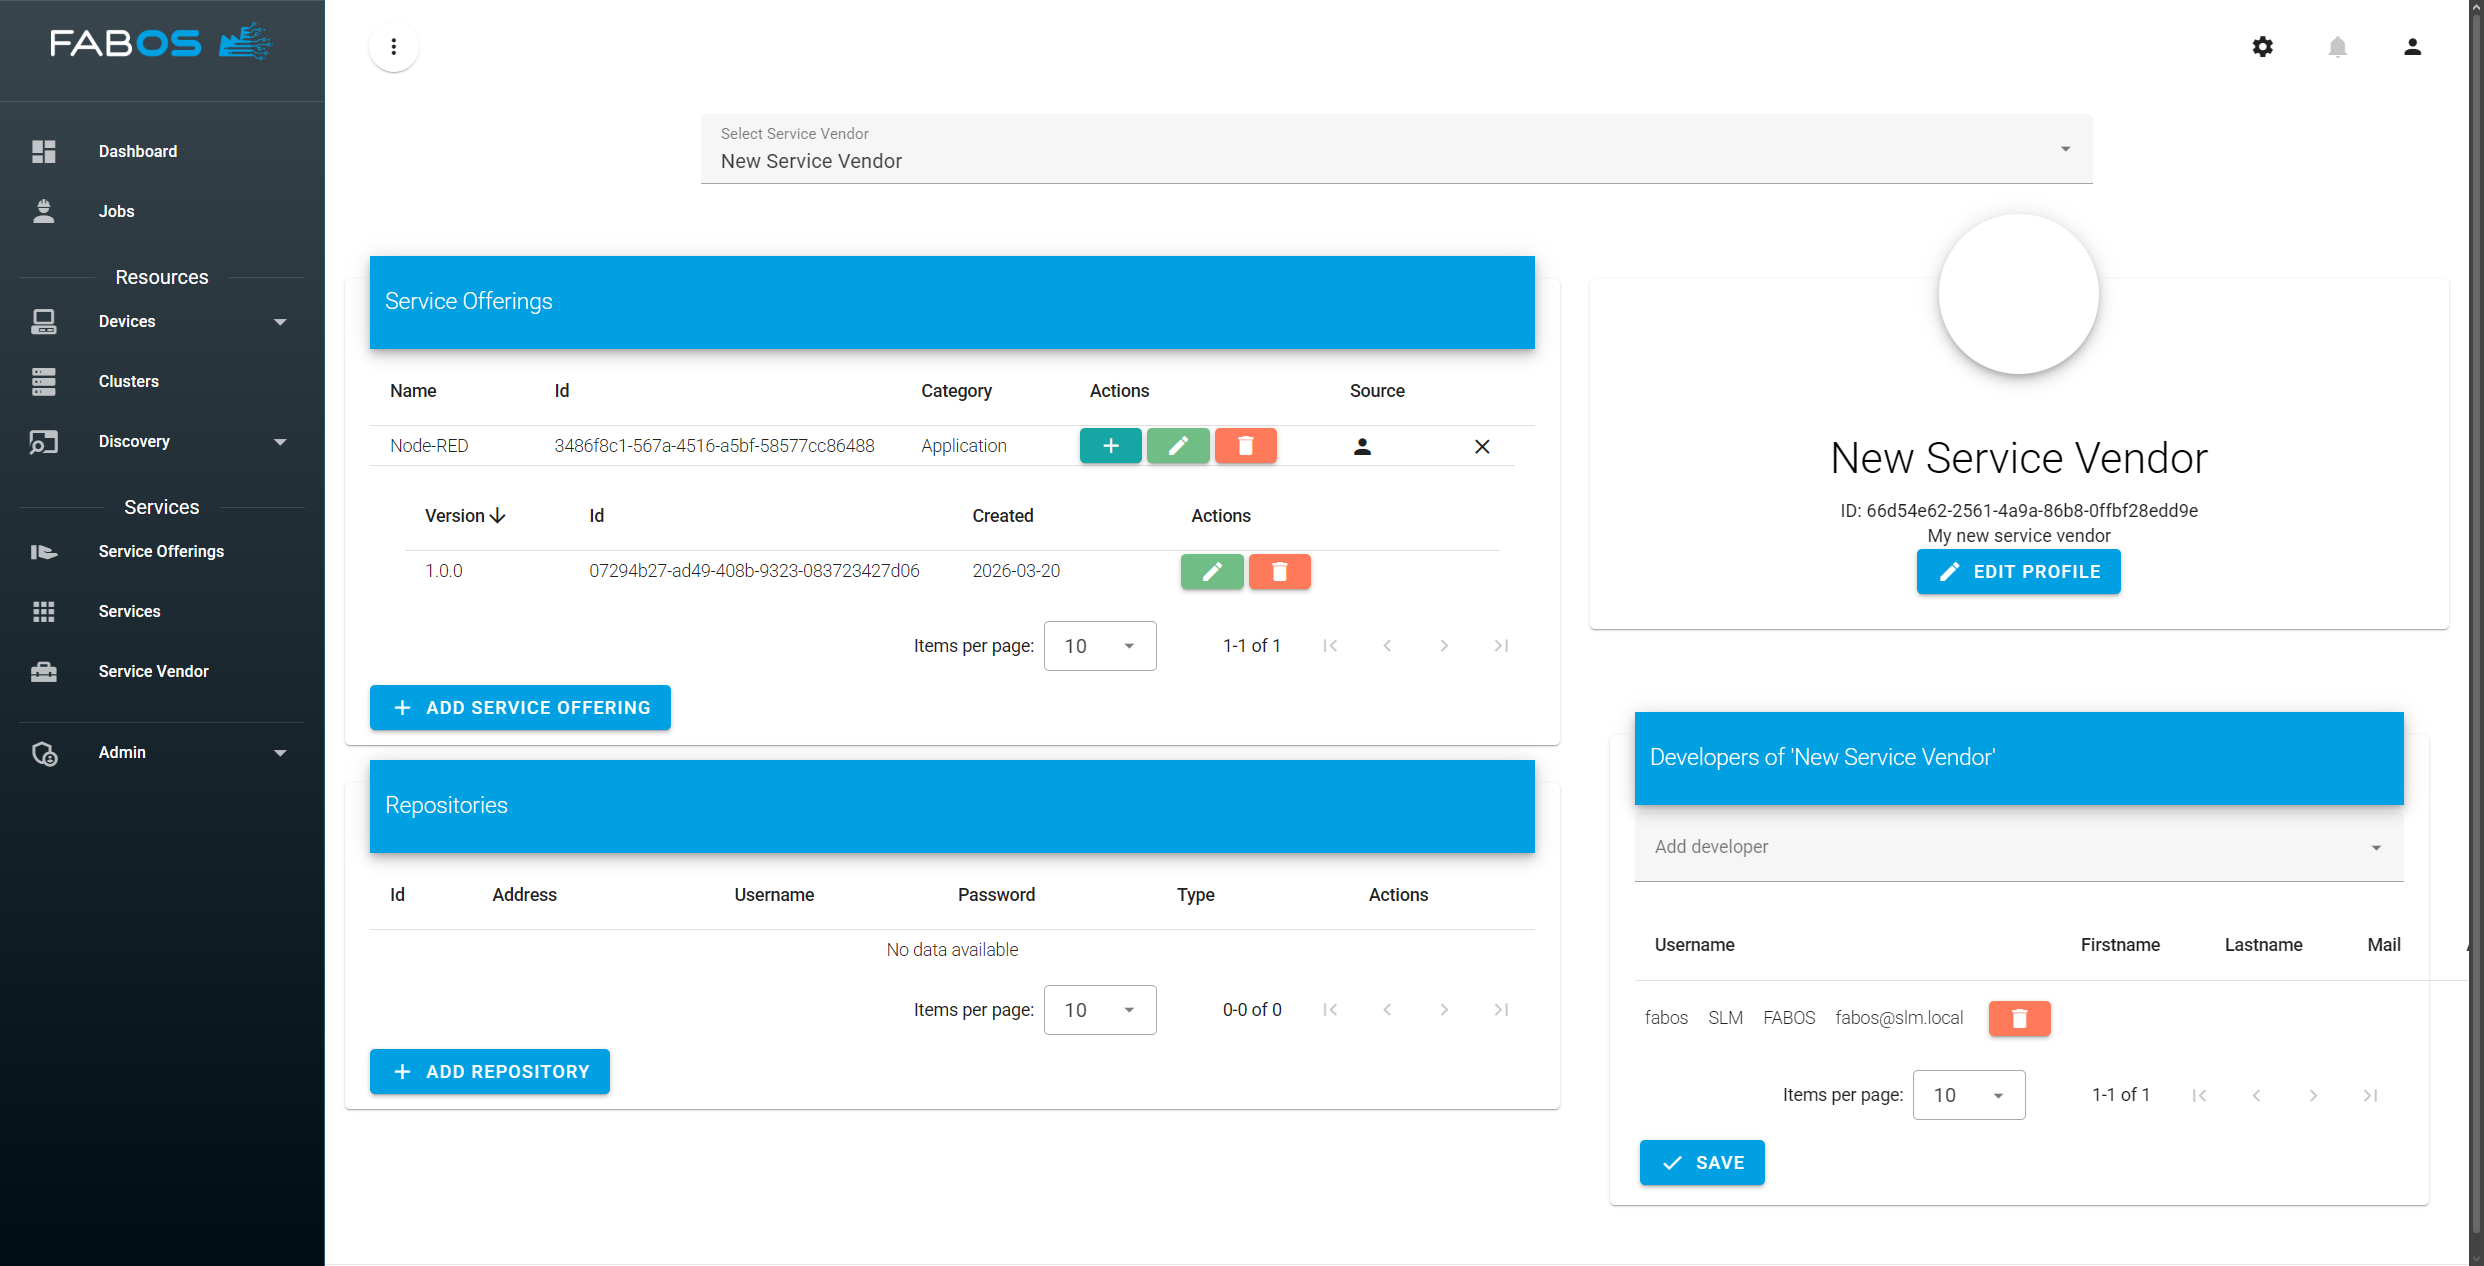Toggle the three-dot menu button
Screen dimensions: 2484x1266
(x=394, y=47)
